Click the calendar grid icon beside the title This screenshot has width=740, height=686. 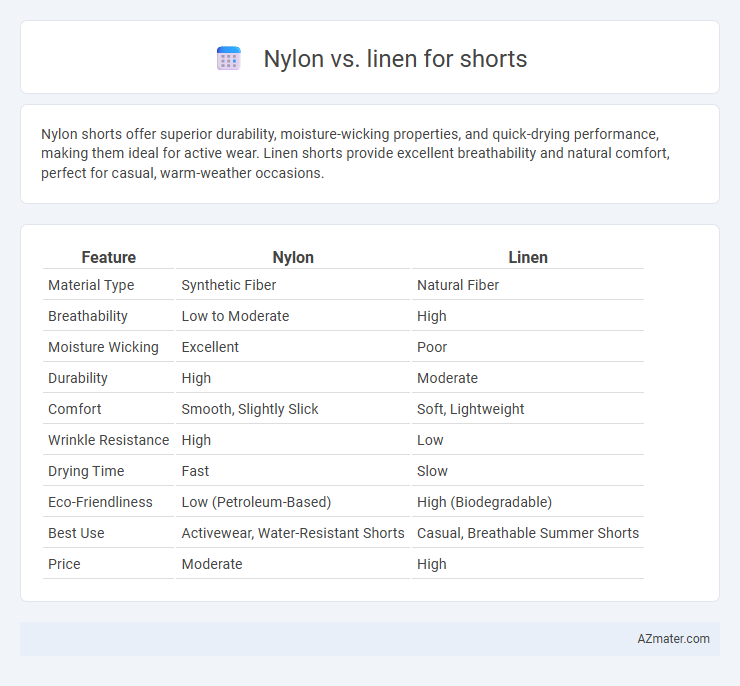pos(229,59)
